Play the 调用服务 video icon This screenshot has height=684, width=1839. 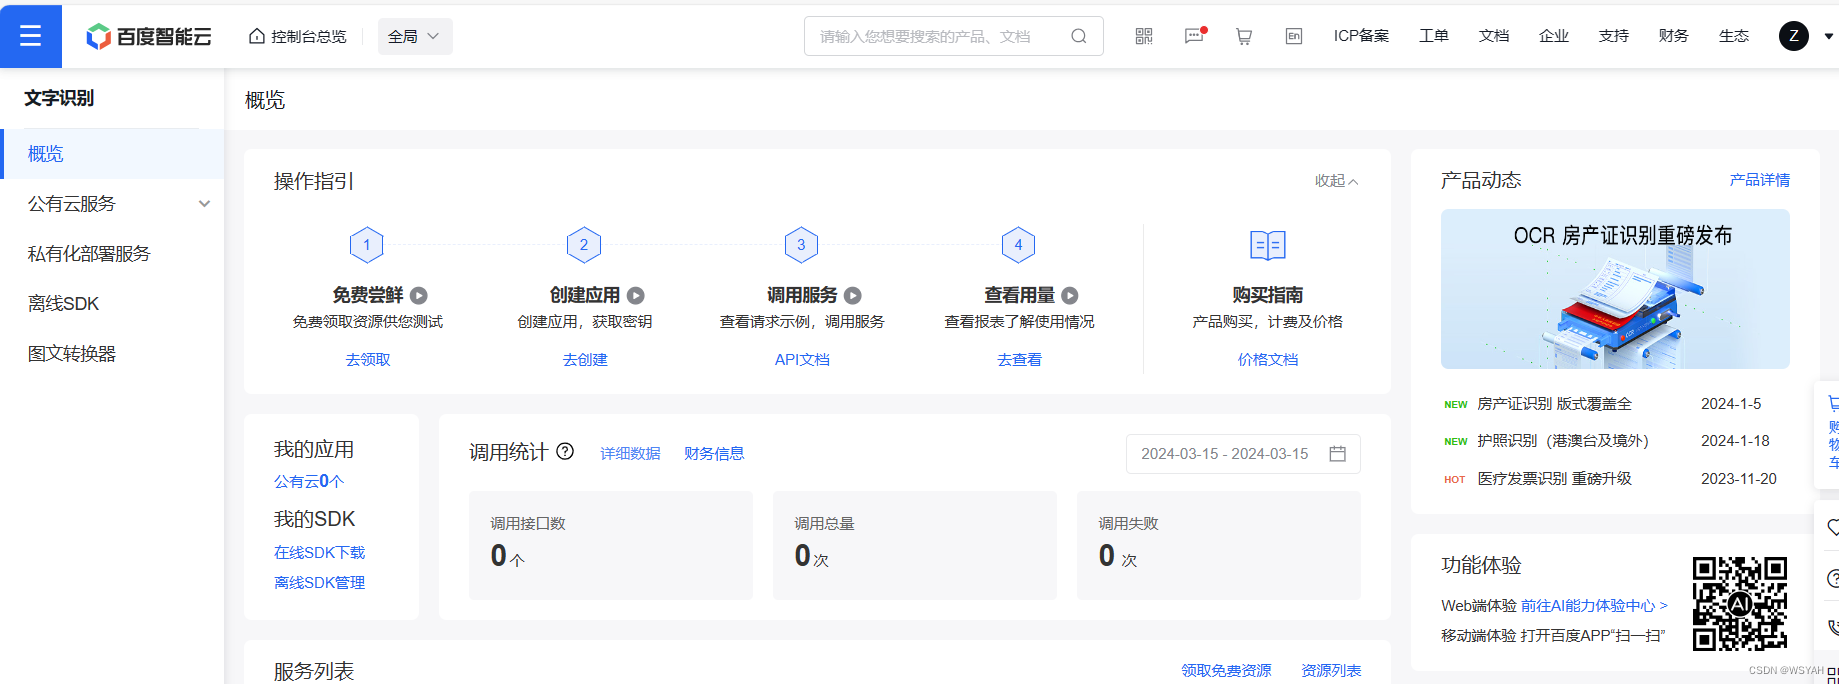[853, 296]
